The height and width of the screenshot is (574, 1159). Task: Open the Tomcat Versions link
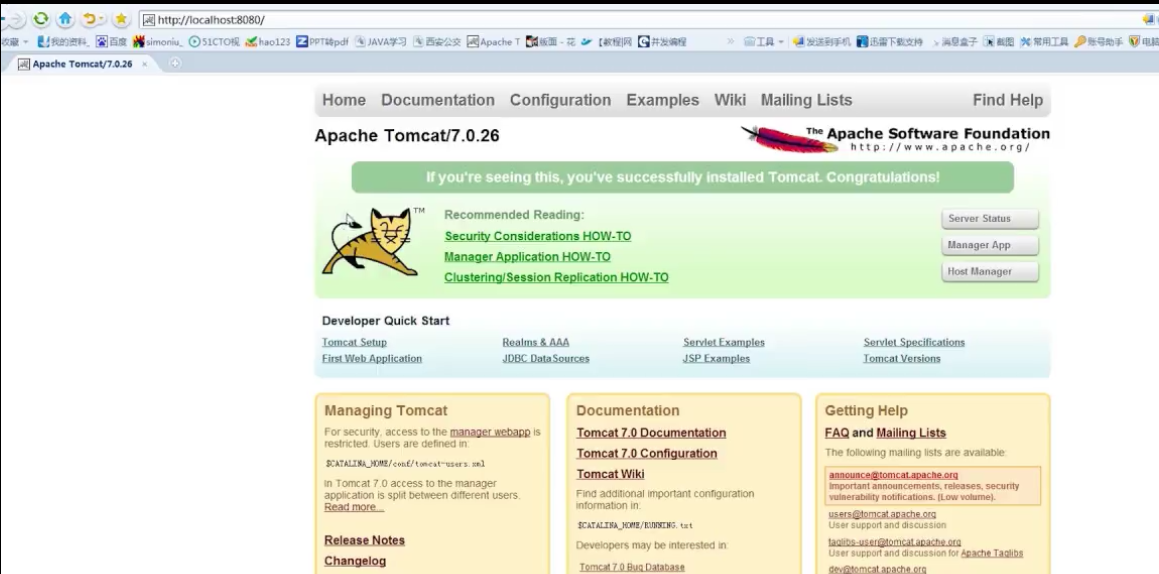(902, 358)
